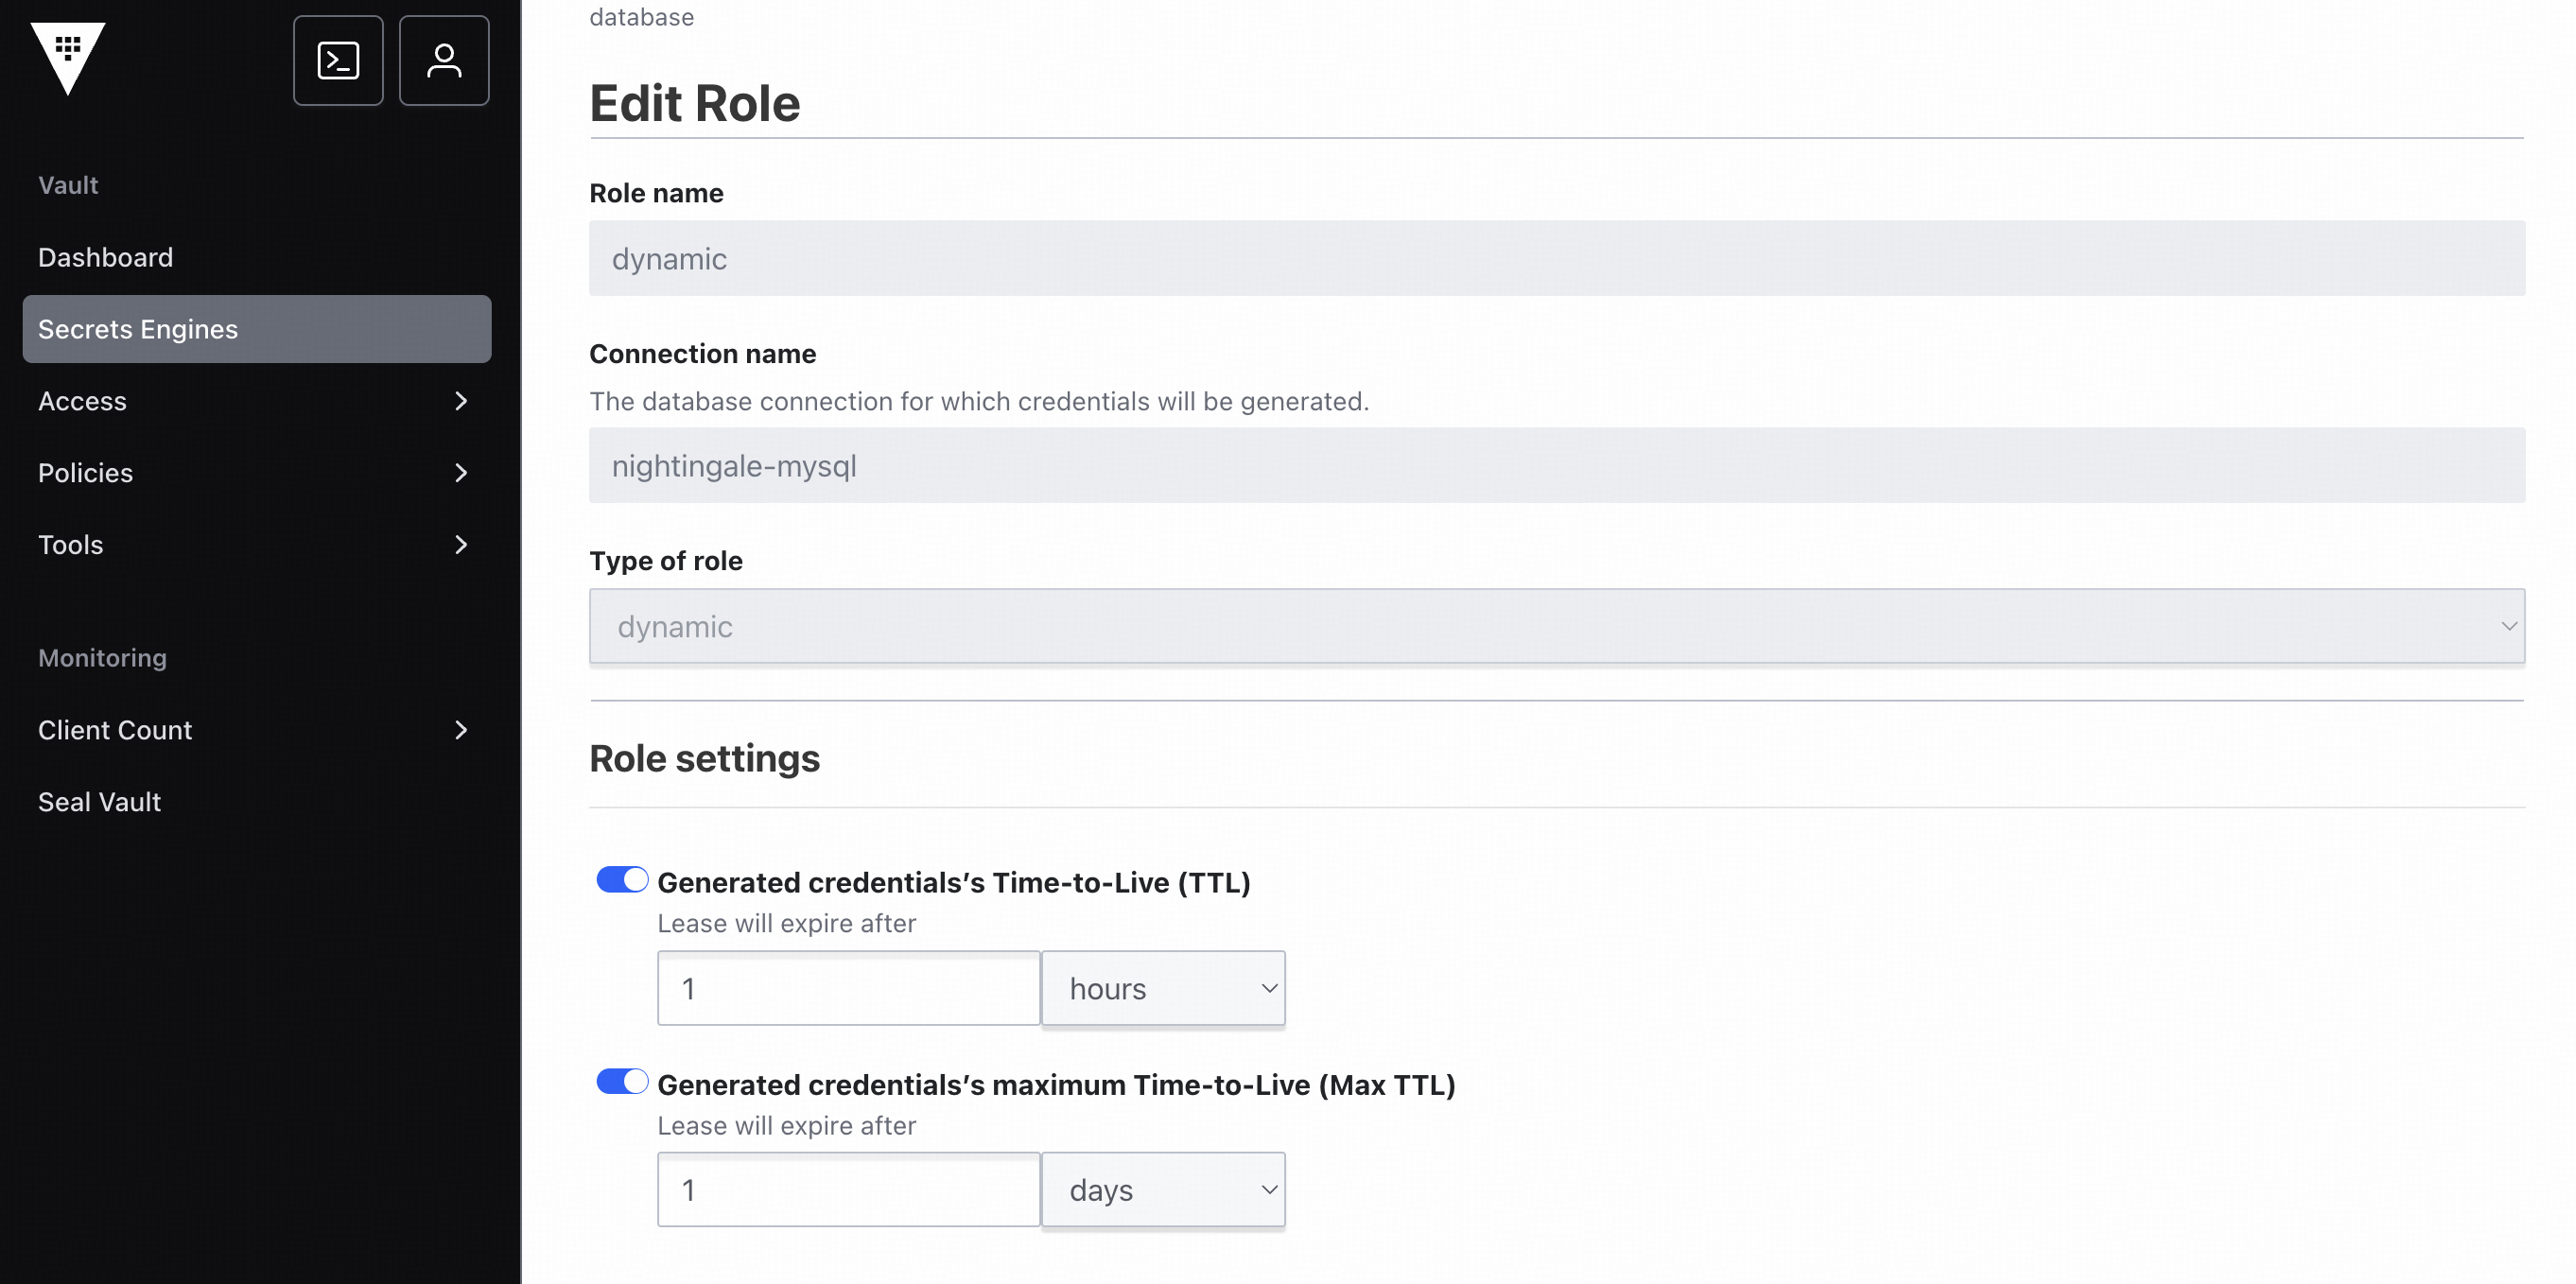
Task: Click the Client Count chevron arrow
Action: point(461,730)
